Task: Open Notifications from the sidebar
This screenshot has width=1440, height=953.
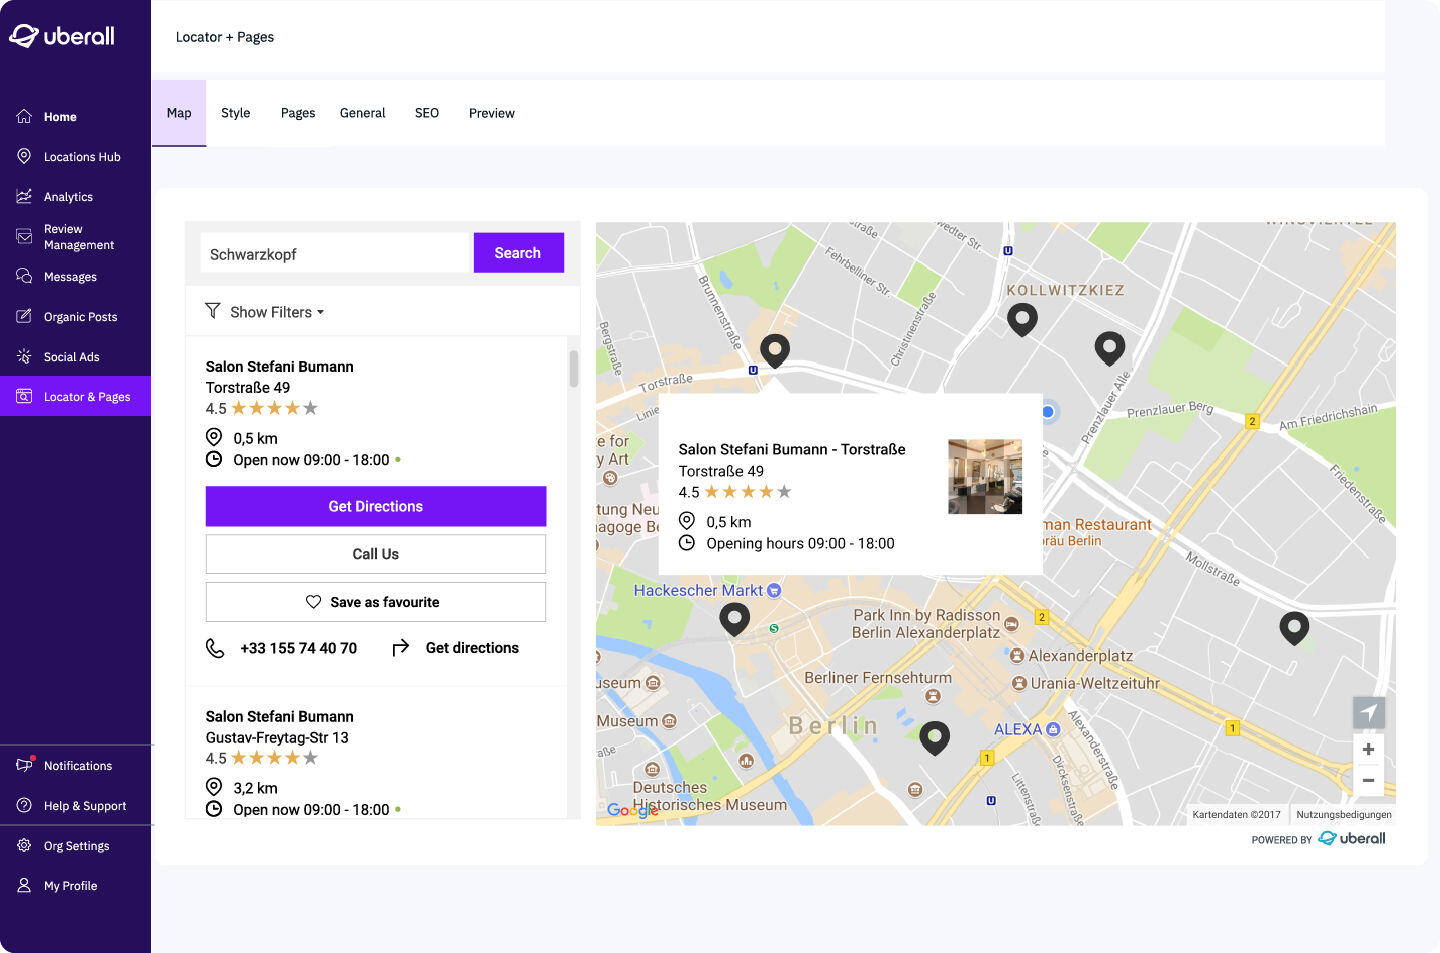Action: click(x=77, y=766)
